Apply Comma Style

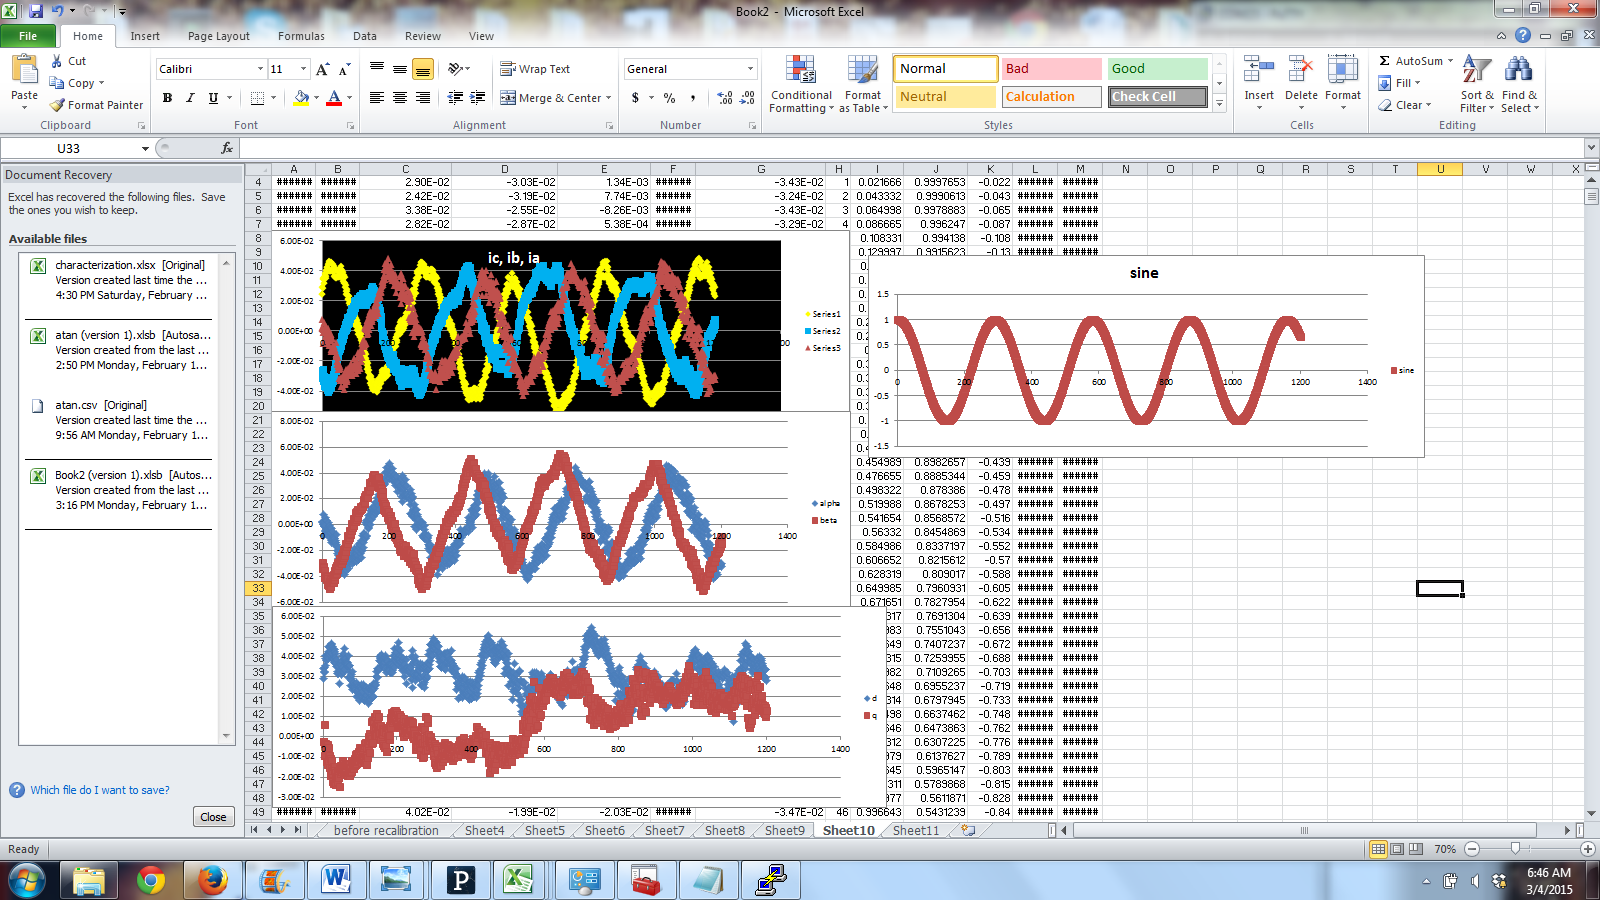point(692,98)
